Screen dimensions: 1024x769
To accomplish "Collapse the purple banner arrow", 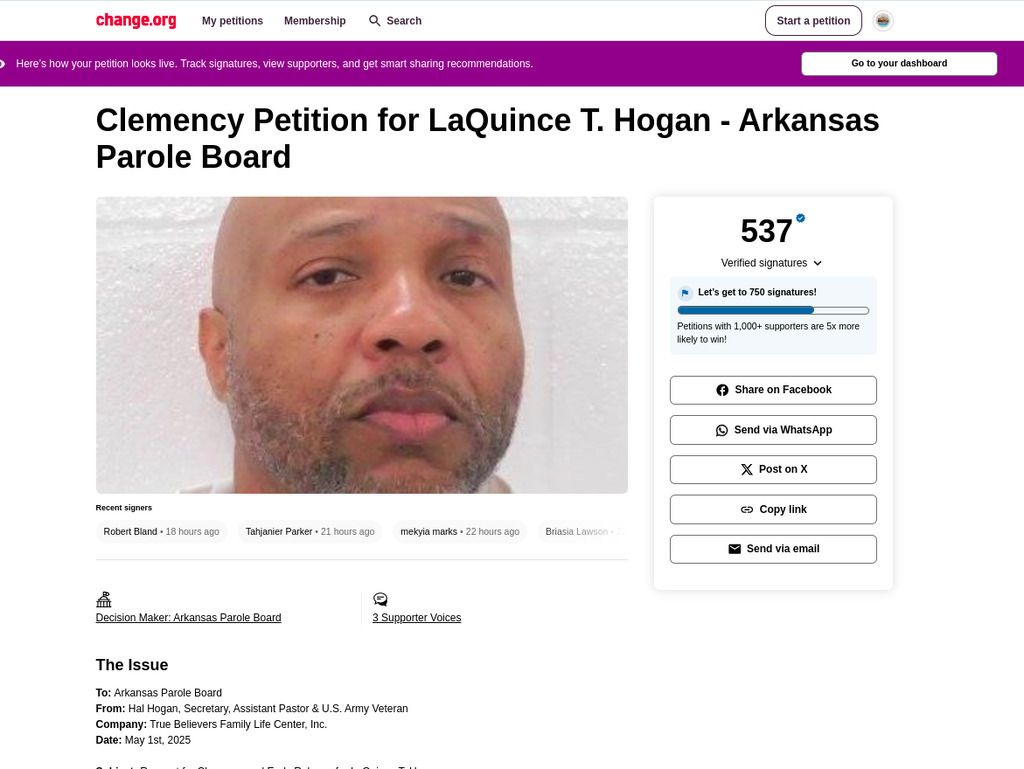I will click(3, 63).
